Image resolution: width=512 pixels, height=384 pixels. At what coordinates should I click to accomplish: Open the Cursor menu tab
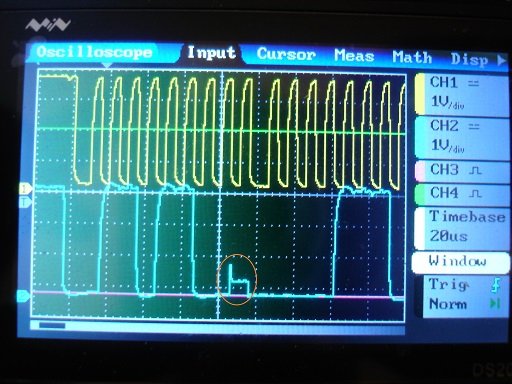point(286,54)
